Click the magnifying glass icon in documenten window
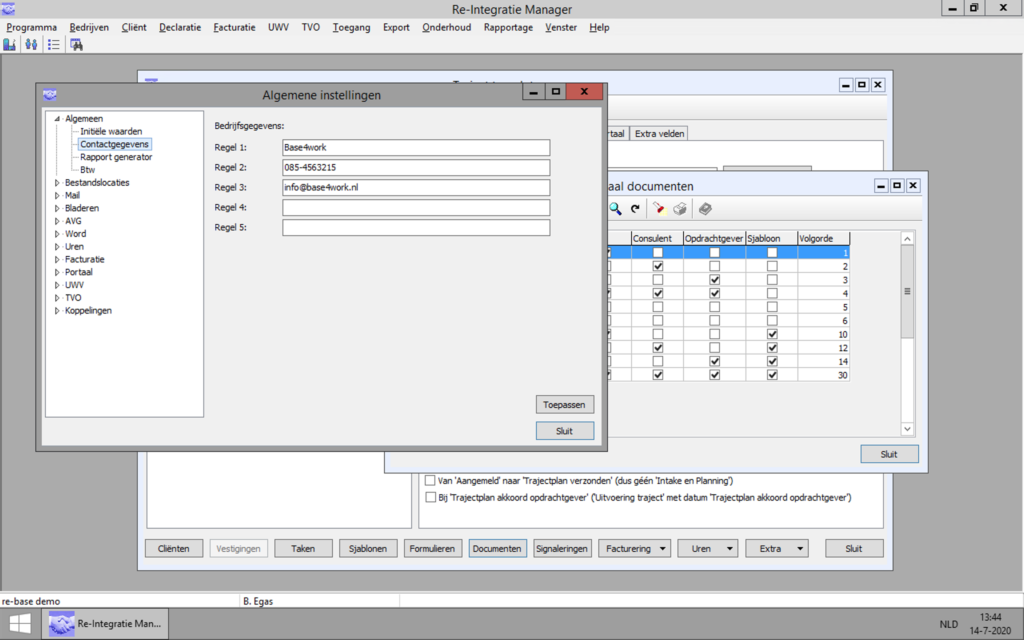Screen dimensions: 1024x640 pyautogui.click(x=615, y=209)
